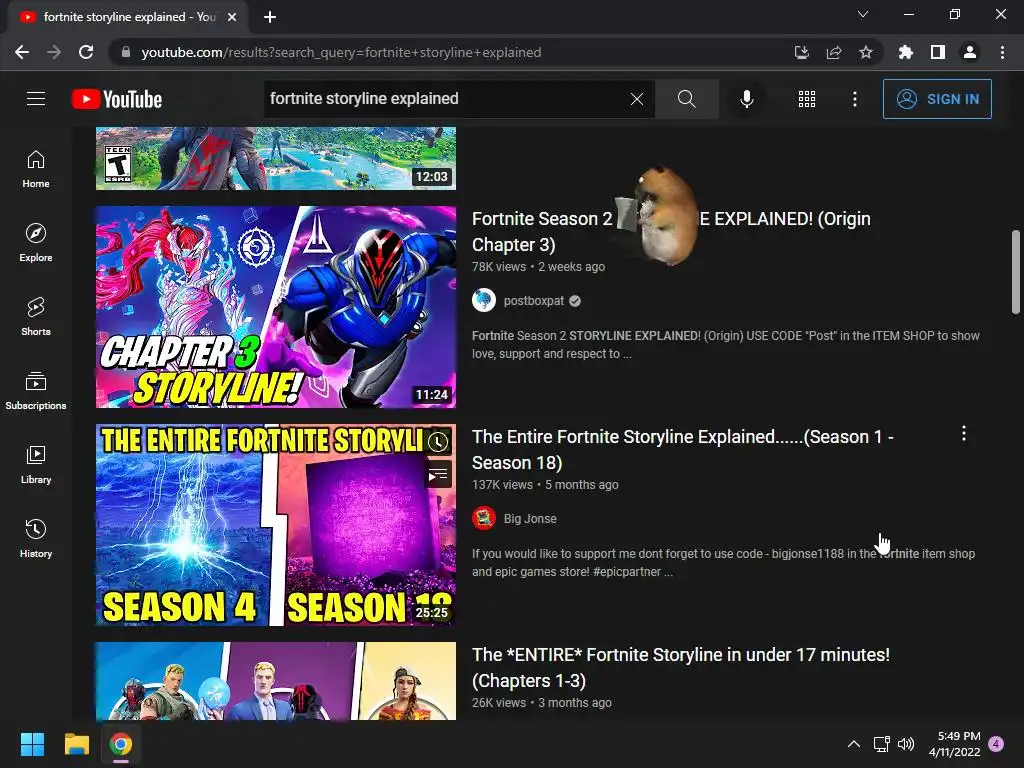Open the notification badge showing 4
This screenshot has height=768, width=1024.
tap(996, 744)
